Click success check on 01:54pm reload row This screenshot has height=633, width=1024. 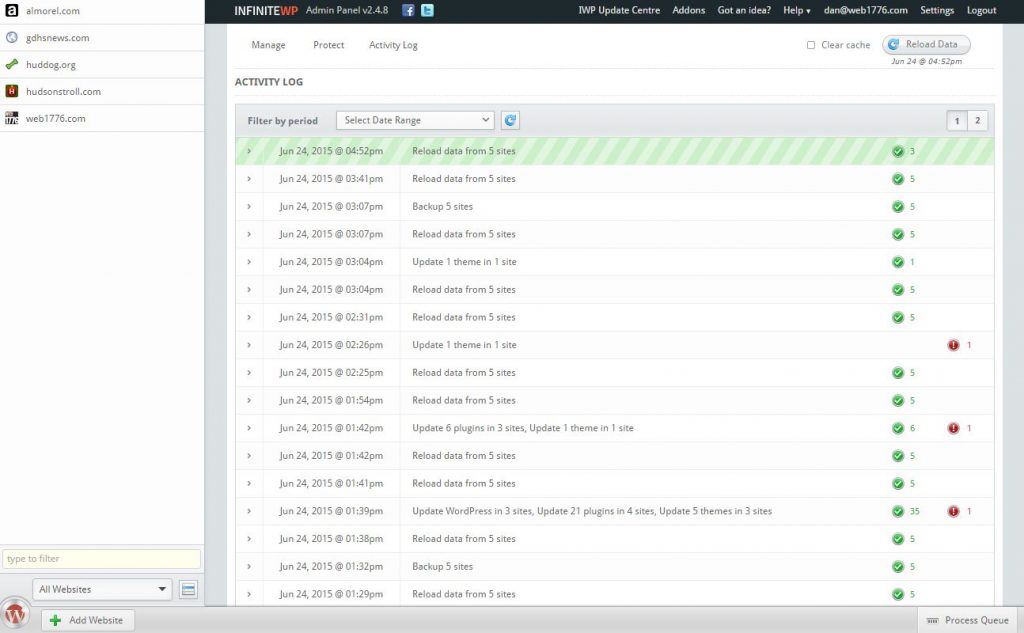pyautogui.click(x=898, y=400)
